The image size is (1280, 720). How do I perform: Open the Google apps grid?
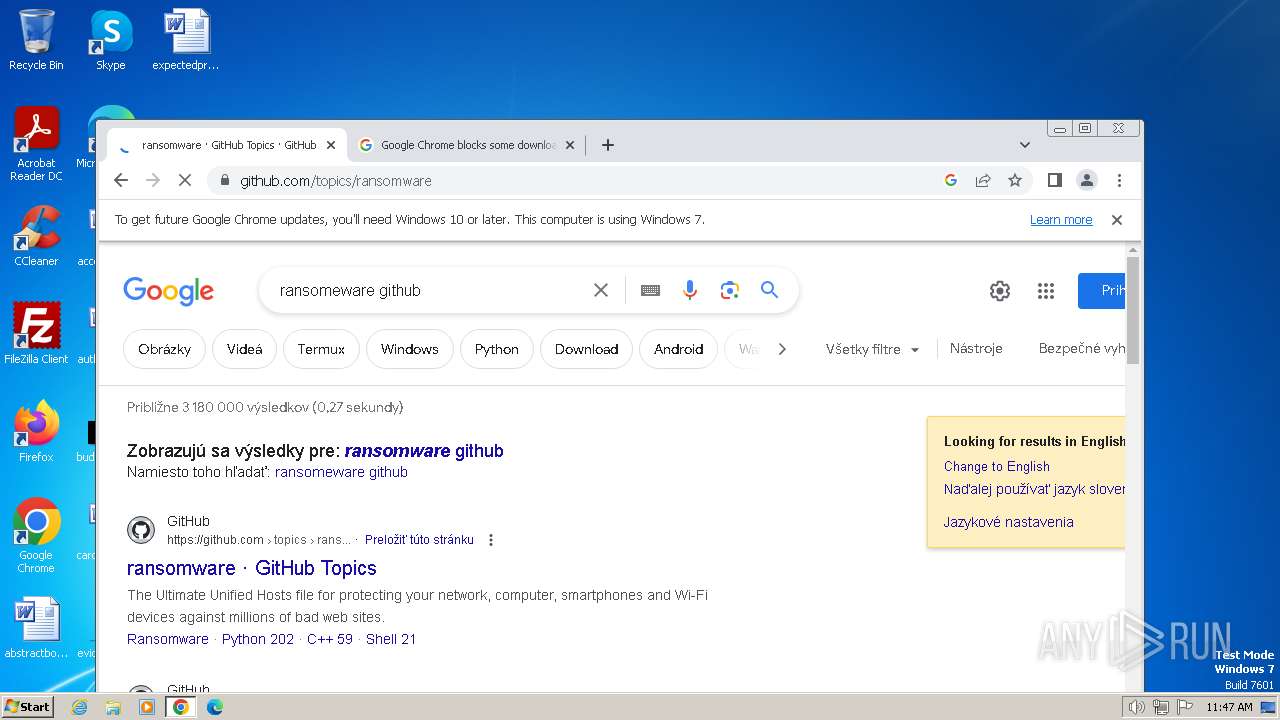tap(1046, 291)
